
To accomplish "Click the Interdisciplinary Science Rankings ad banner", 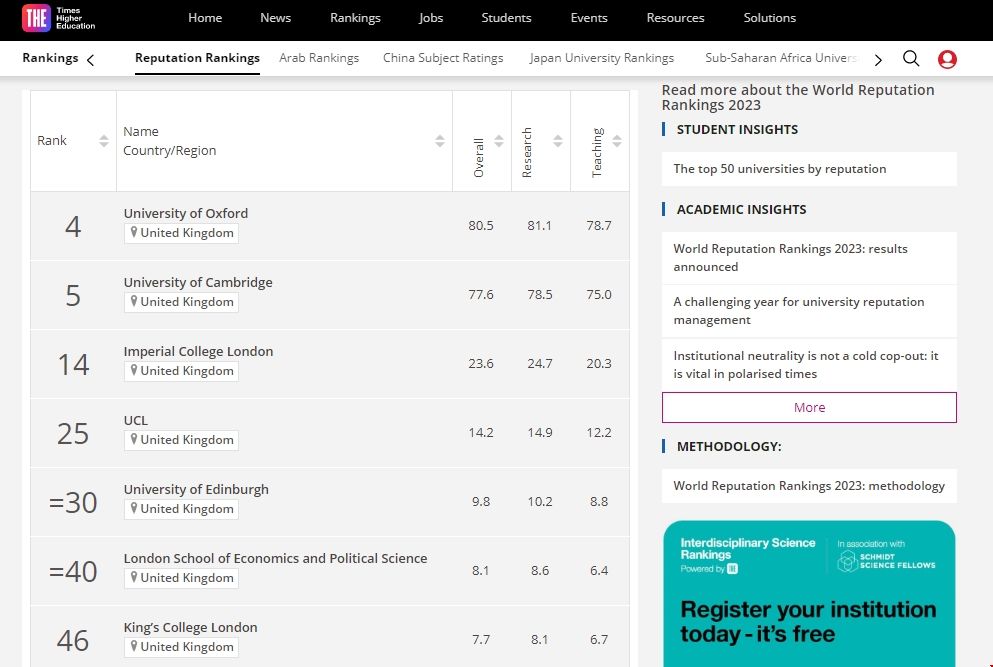I will pyautogui.click(x=809, y=594).
